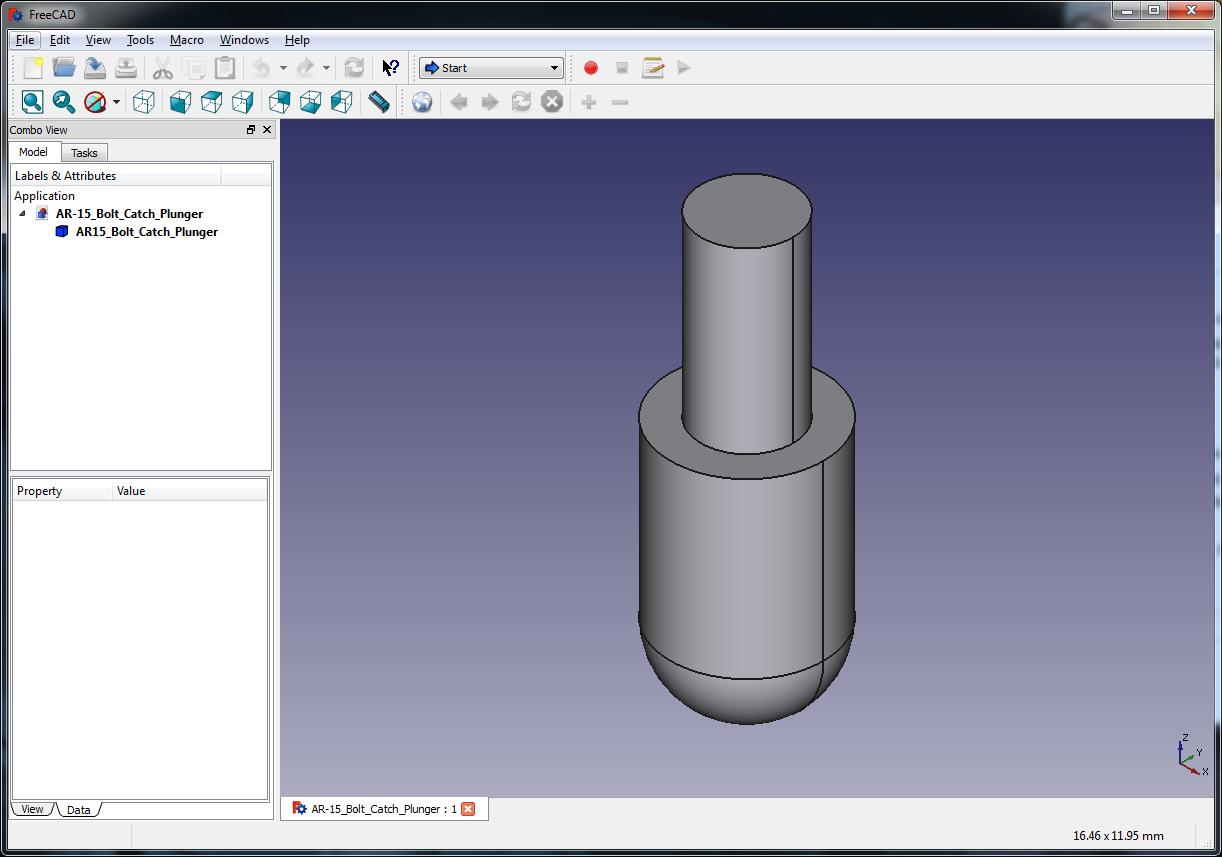Open the File menu

click(25, 40)
